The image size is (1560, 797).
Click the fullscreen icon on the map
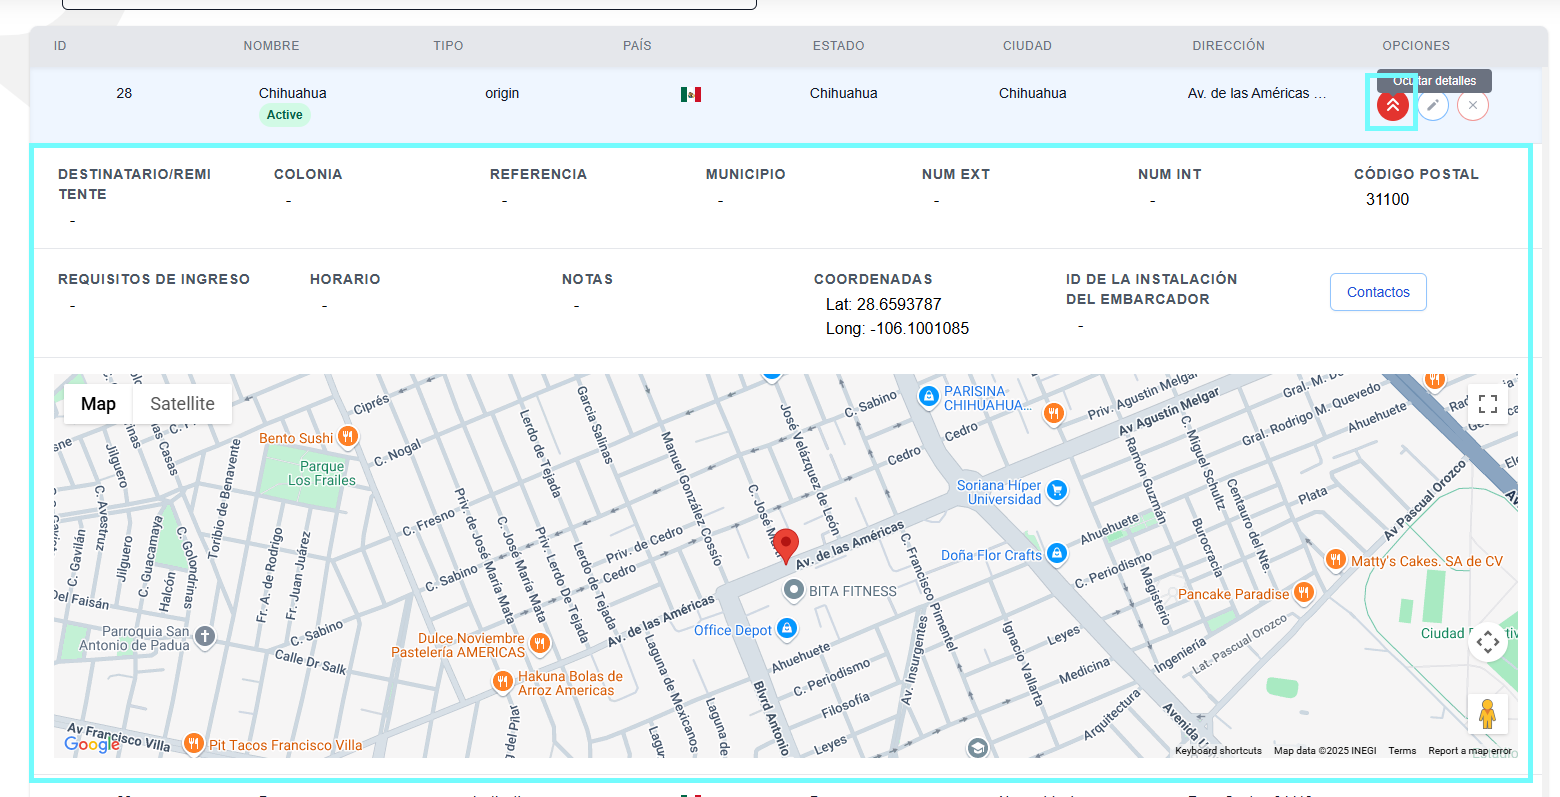[x=1488, y=403]
